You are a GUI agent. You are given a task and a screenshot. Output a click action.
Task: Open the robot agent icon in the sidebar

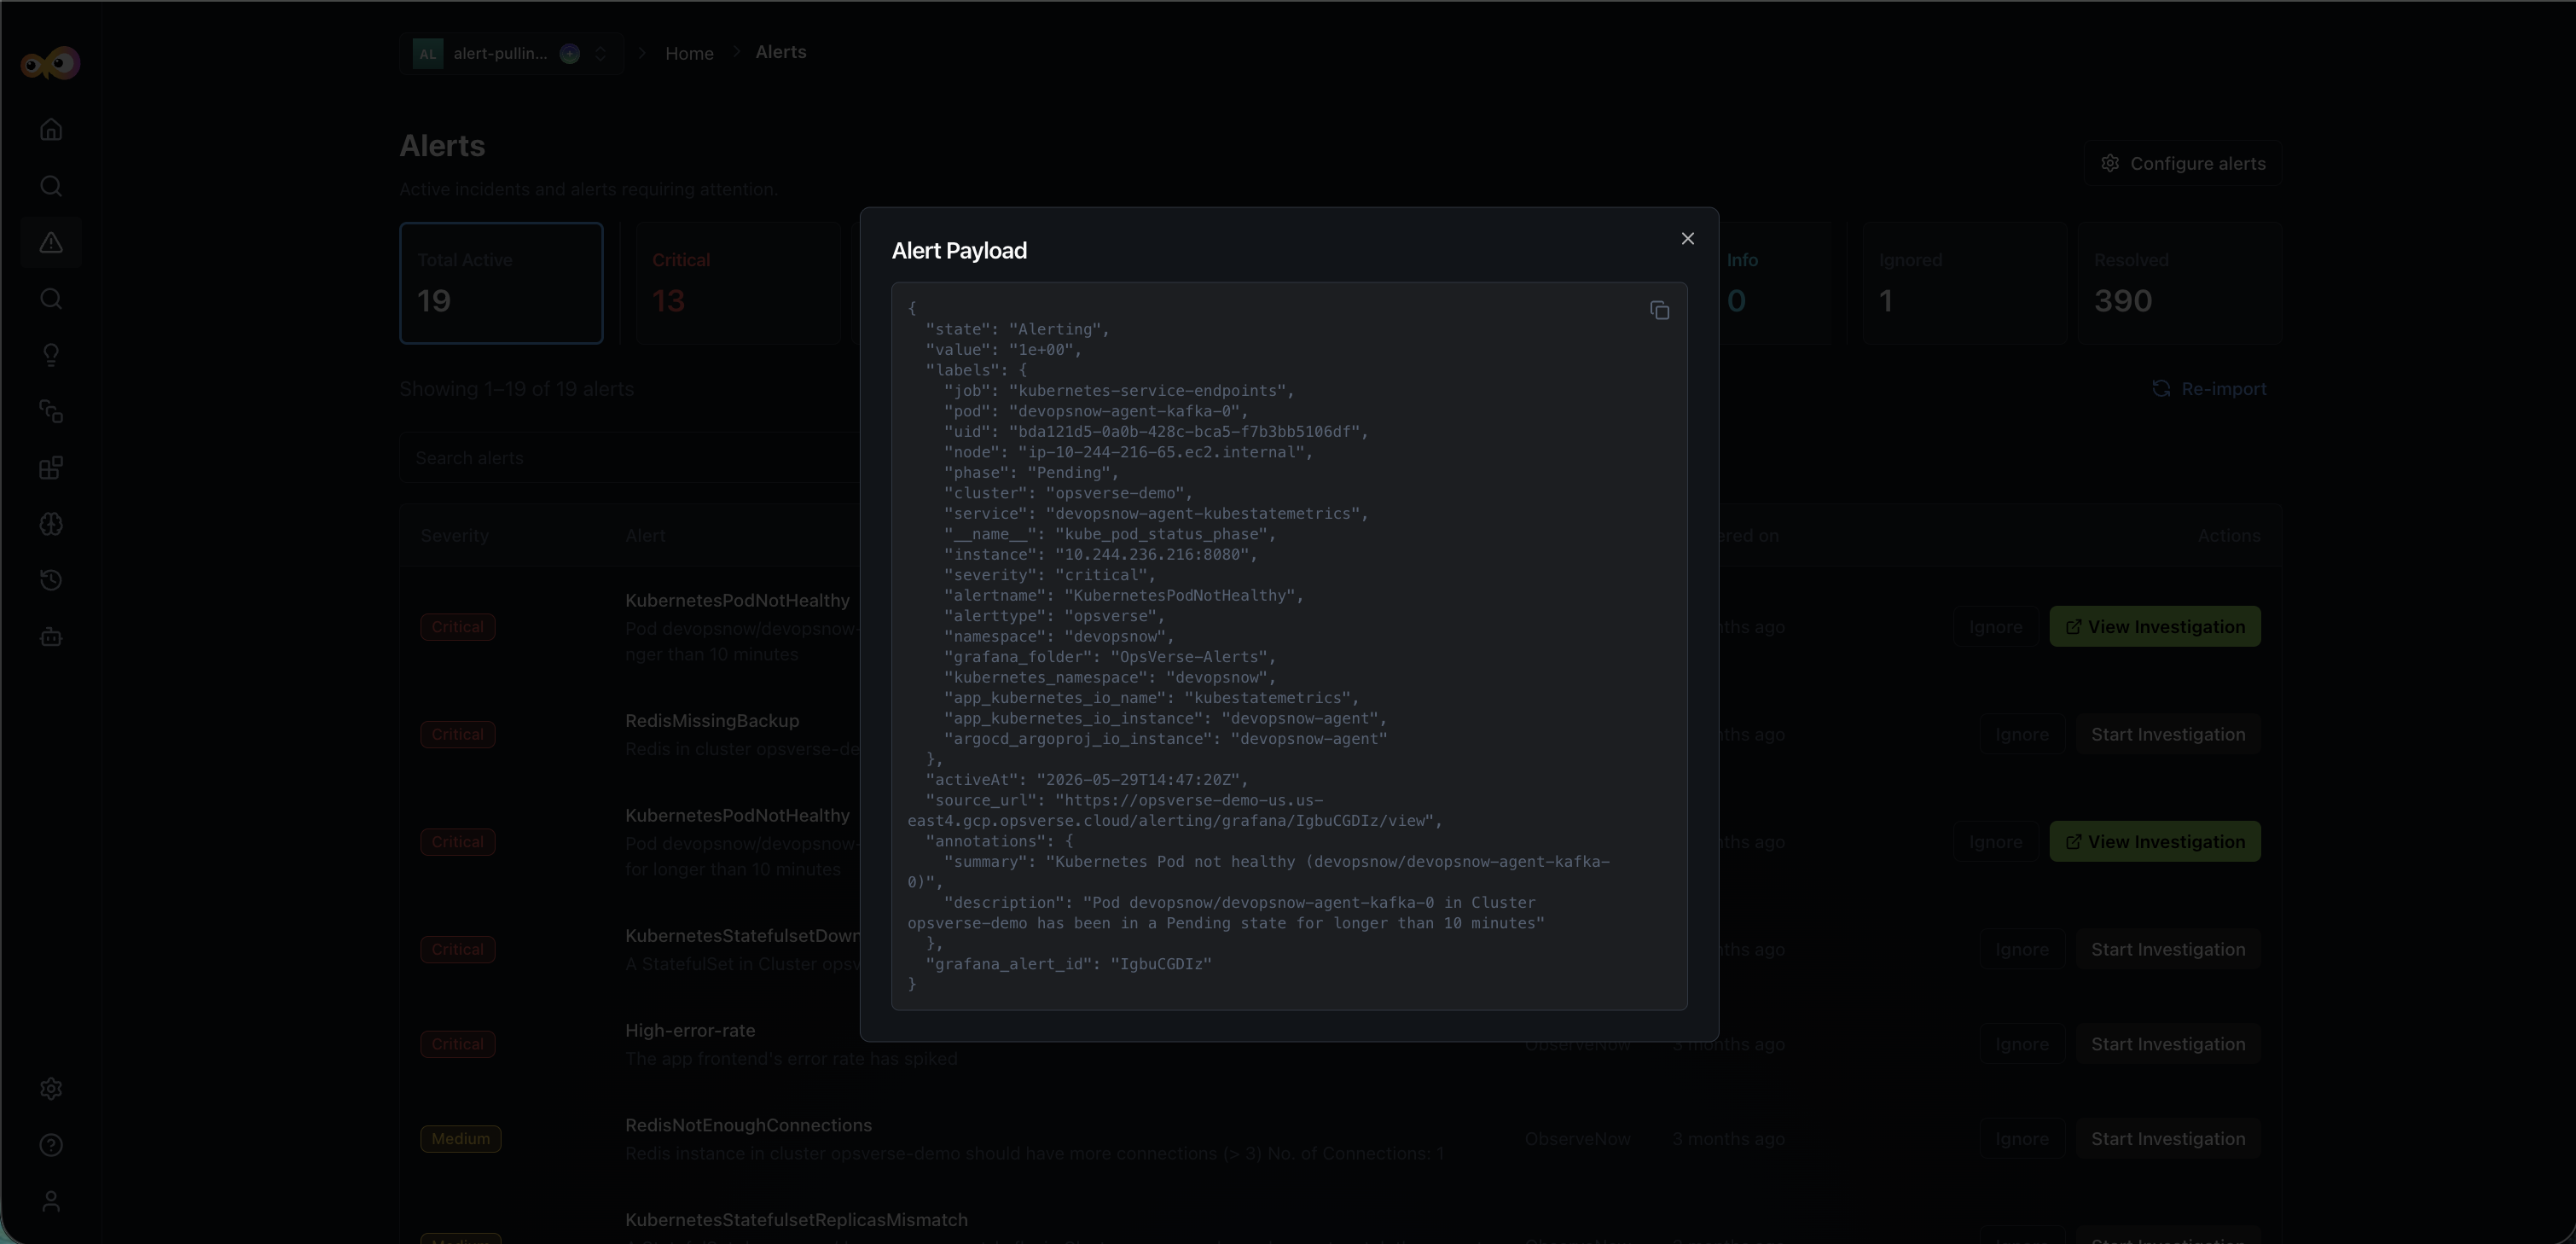[x=51, y=637]
